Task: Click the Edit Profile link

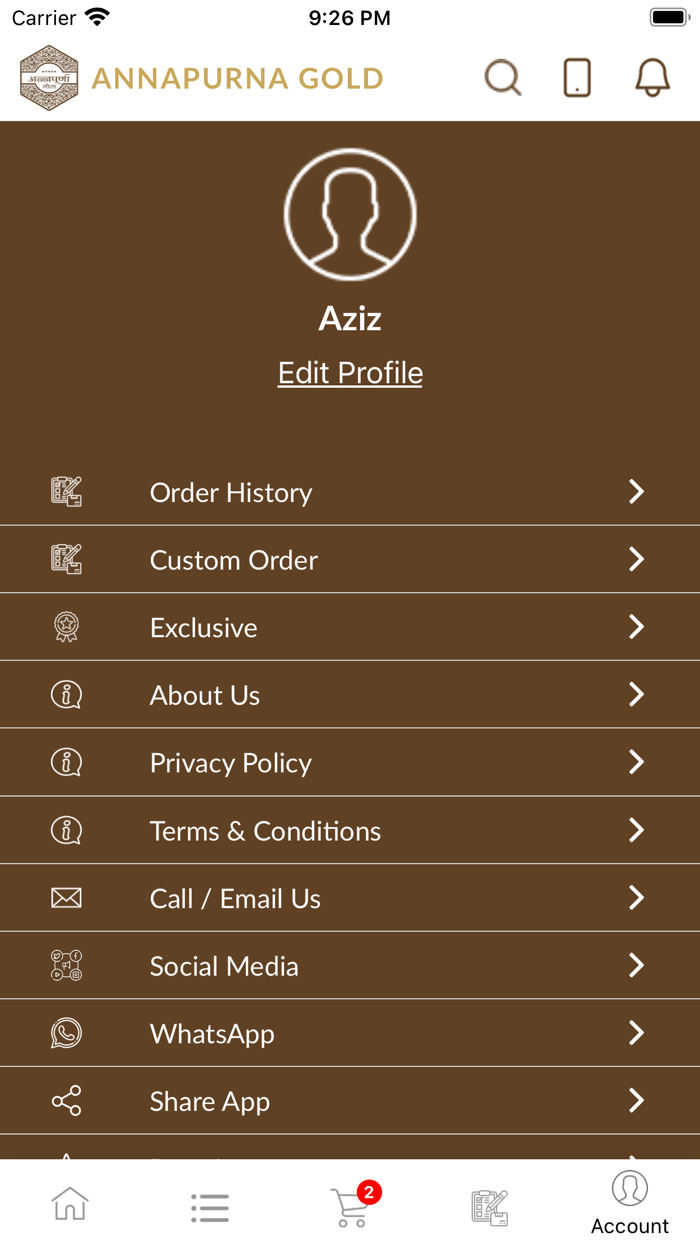Action: tap(350, 373)
